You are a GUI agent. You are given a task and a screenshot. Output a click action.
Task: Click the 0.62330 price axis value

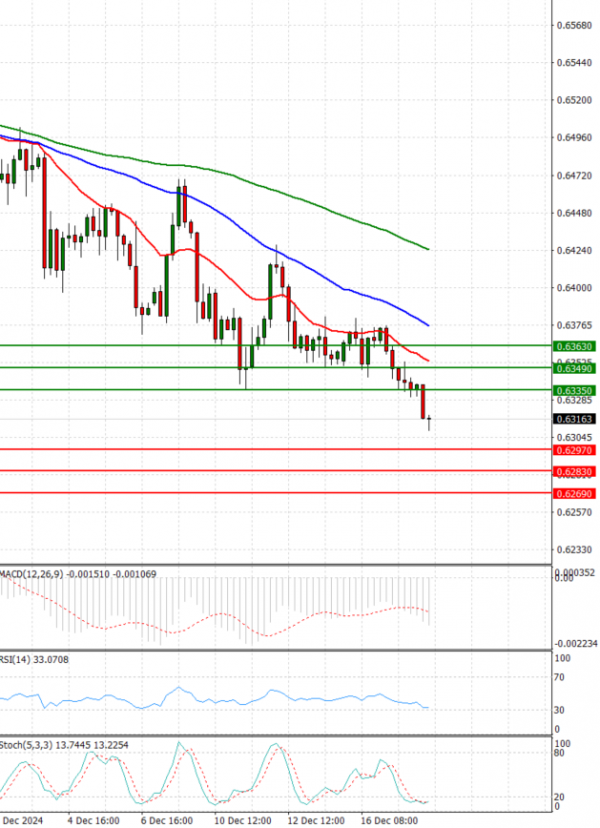[575, 550]
